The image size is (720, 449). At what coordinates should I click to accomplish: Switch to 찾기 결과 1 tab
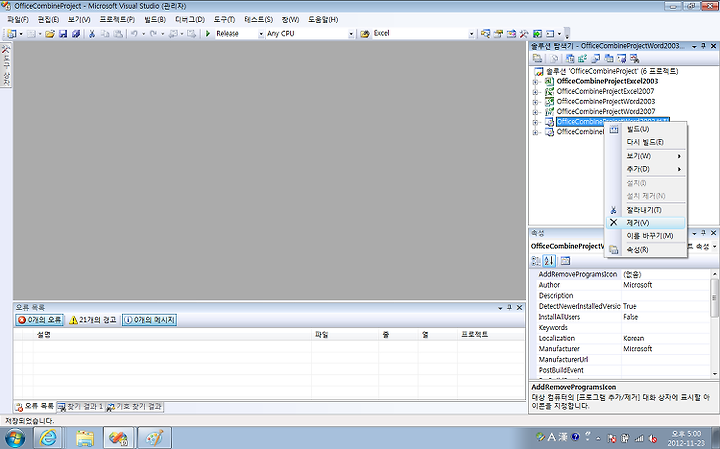tap(80, 407)
